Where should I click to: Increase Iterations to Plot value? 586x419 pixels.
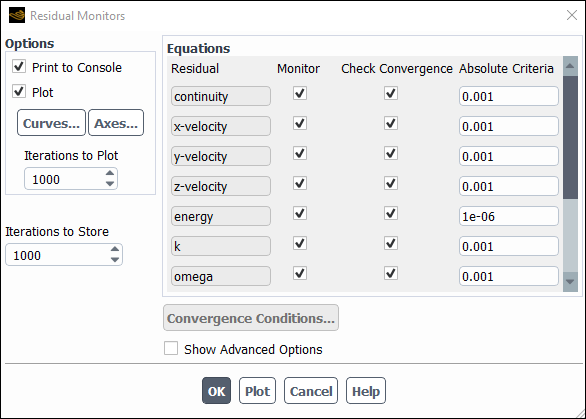(110, 173)
